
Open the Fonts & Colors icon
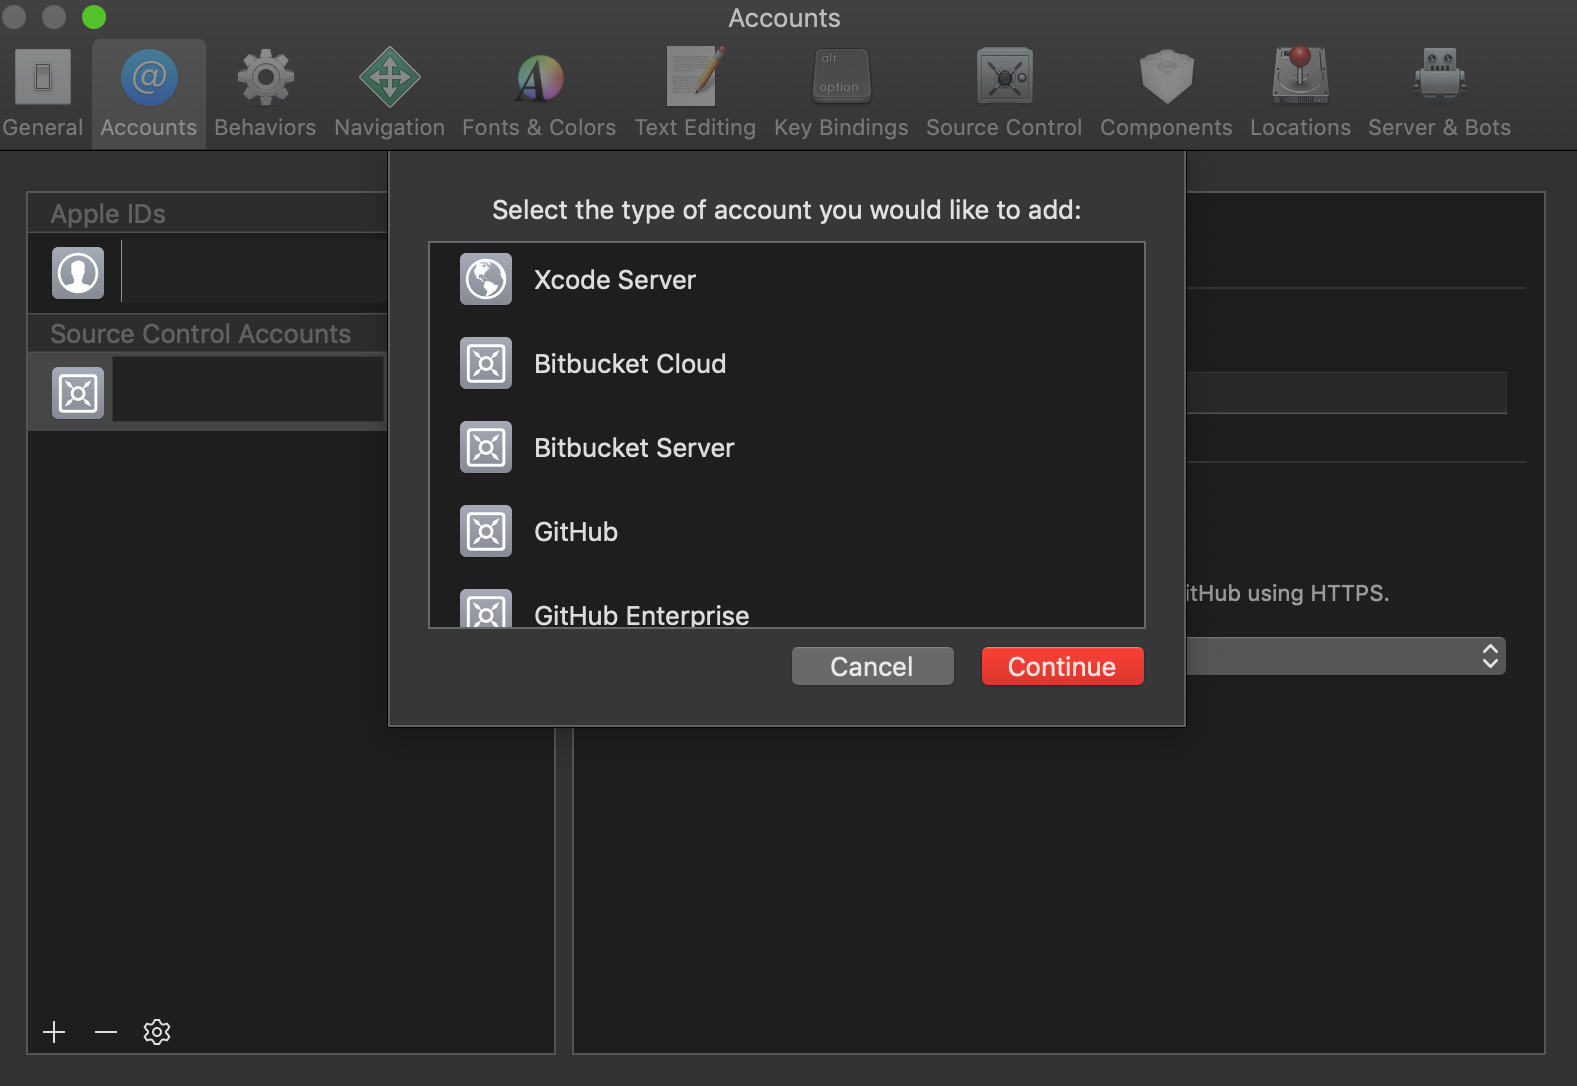point(539,77)
